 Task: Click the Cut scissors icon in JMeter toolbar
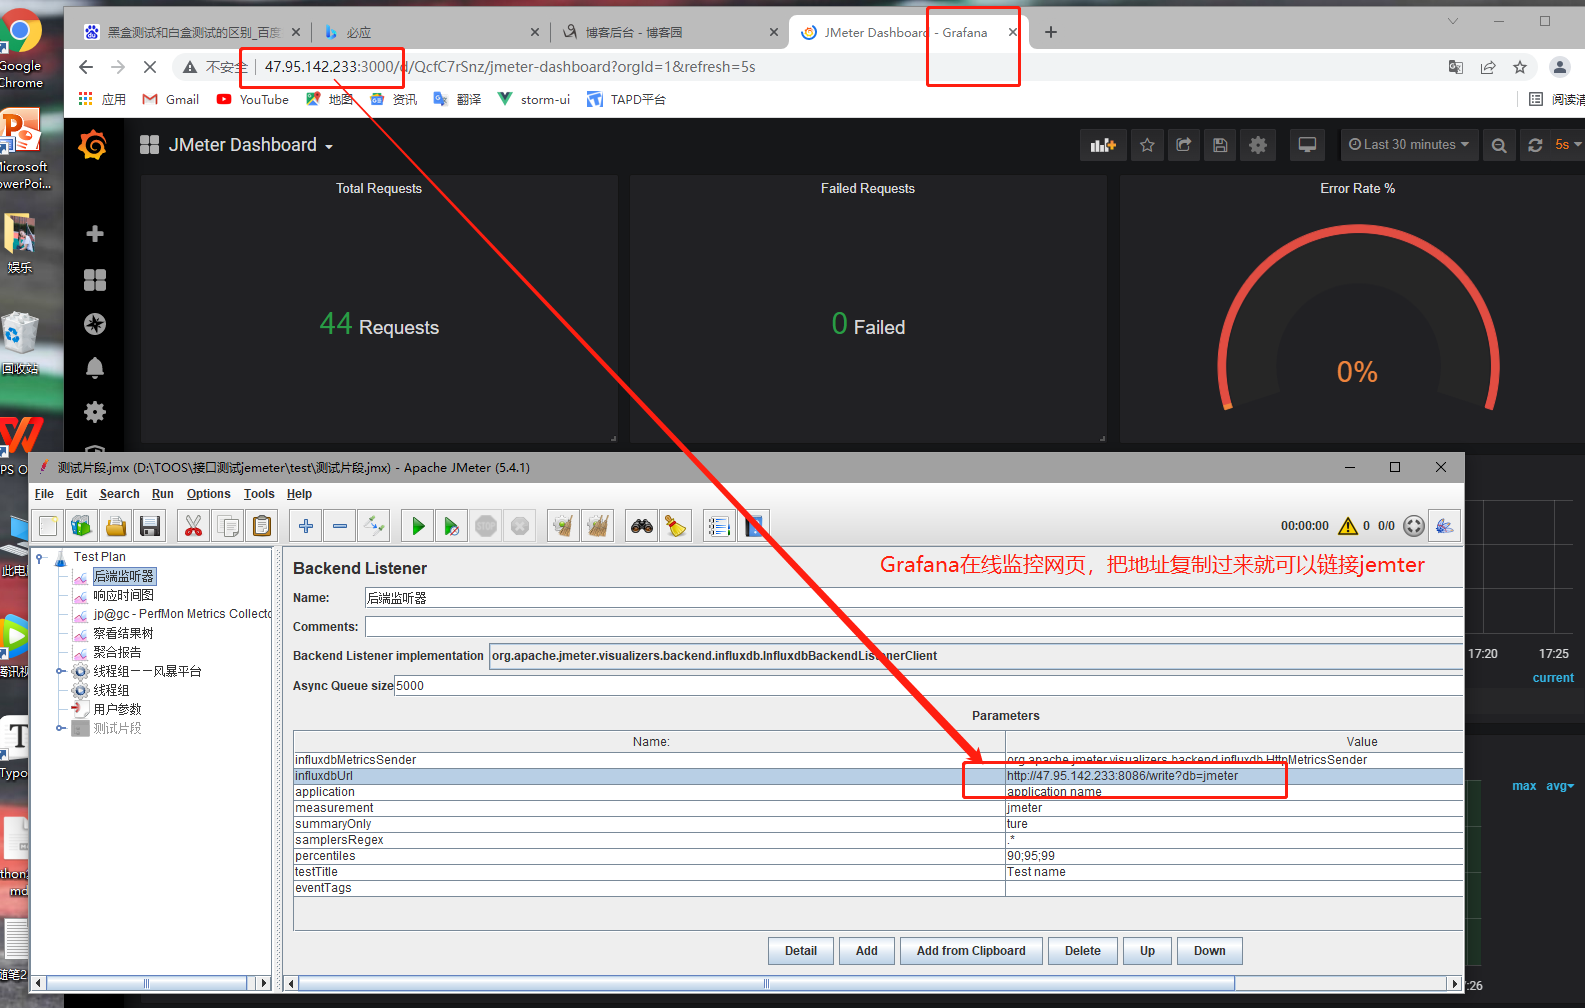[x=193, y=526]
